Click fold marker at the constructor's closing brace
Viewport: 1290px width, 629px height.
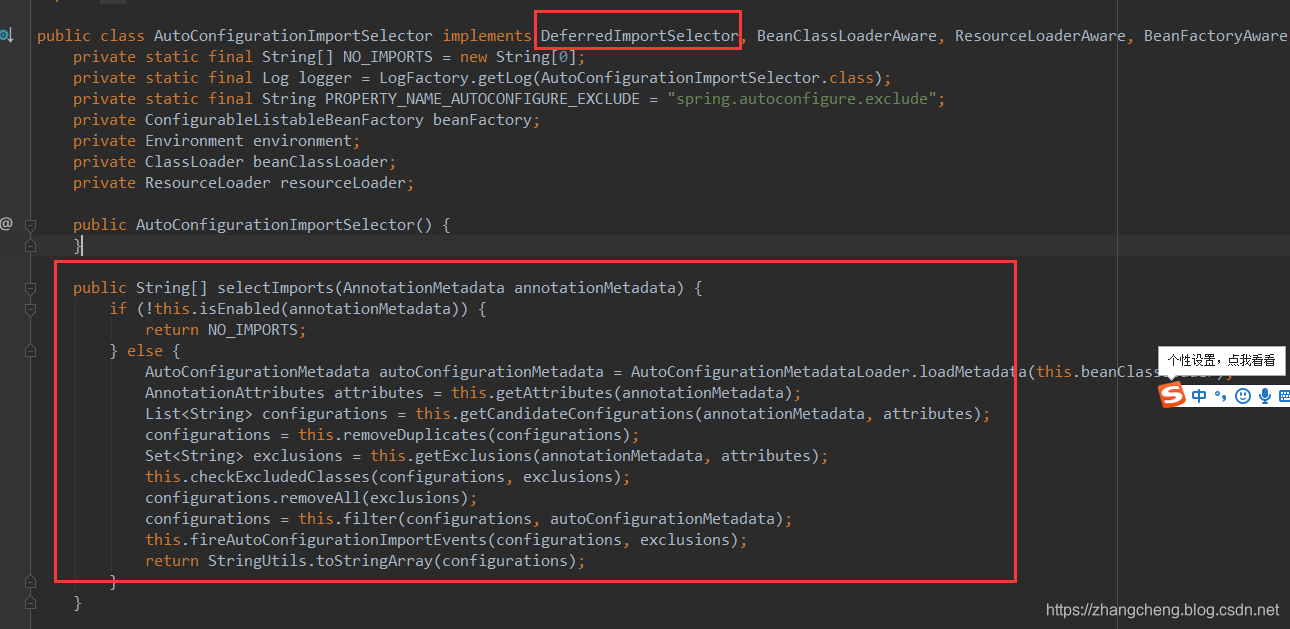point(30,245)
